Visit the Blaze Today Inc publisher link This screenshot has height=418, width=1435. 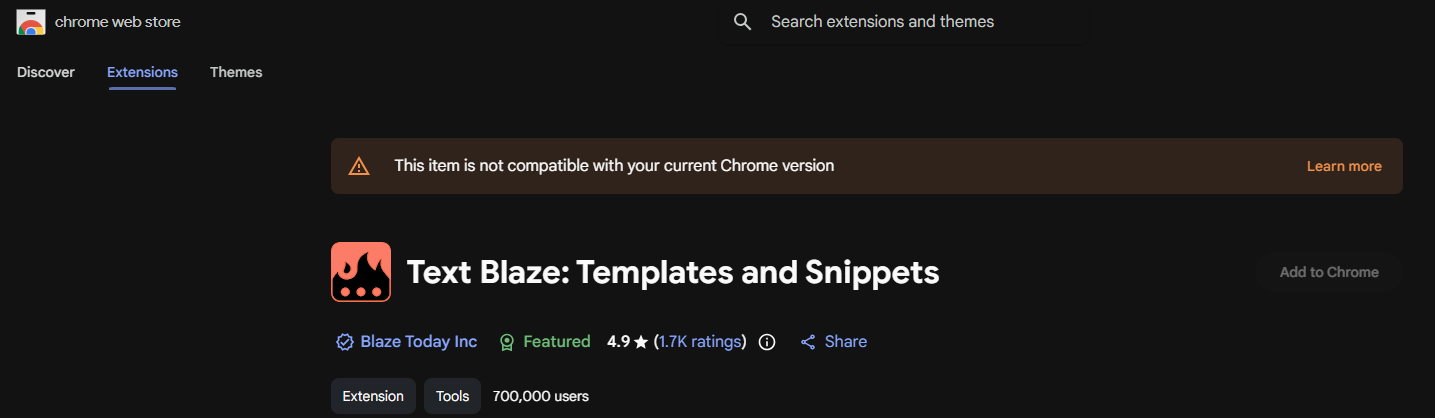pyautogui.click(x=419, y=342)
